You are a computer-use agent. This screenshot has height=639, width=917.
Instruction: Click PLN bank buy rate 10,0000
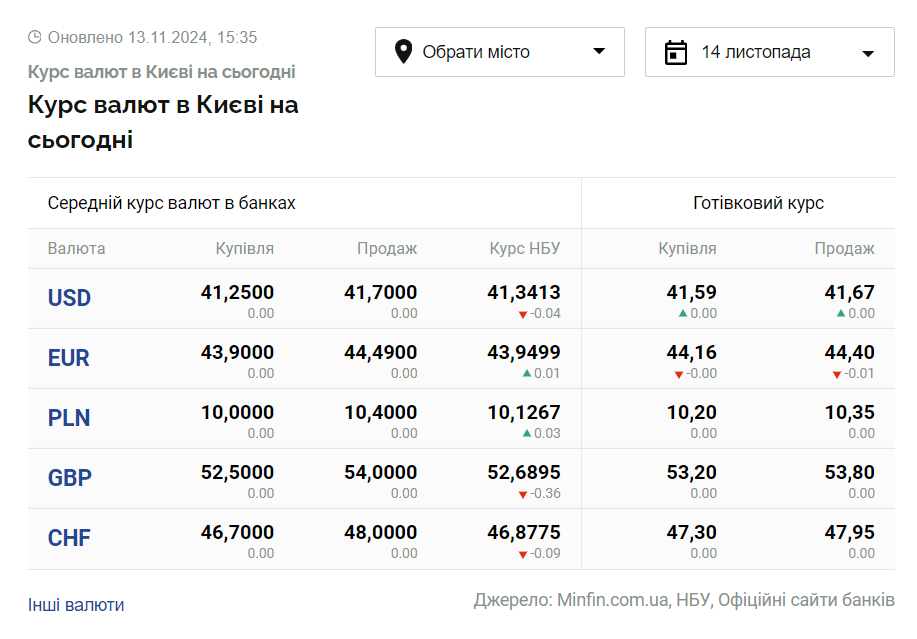[x=237, y=412]
